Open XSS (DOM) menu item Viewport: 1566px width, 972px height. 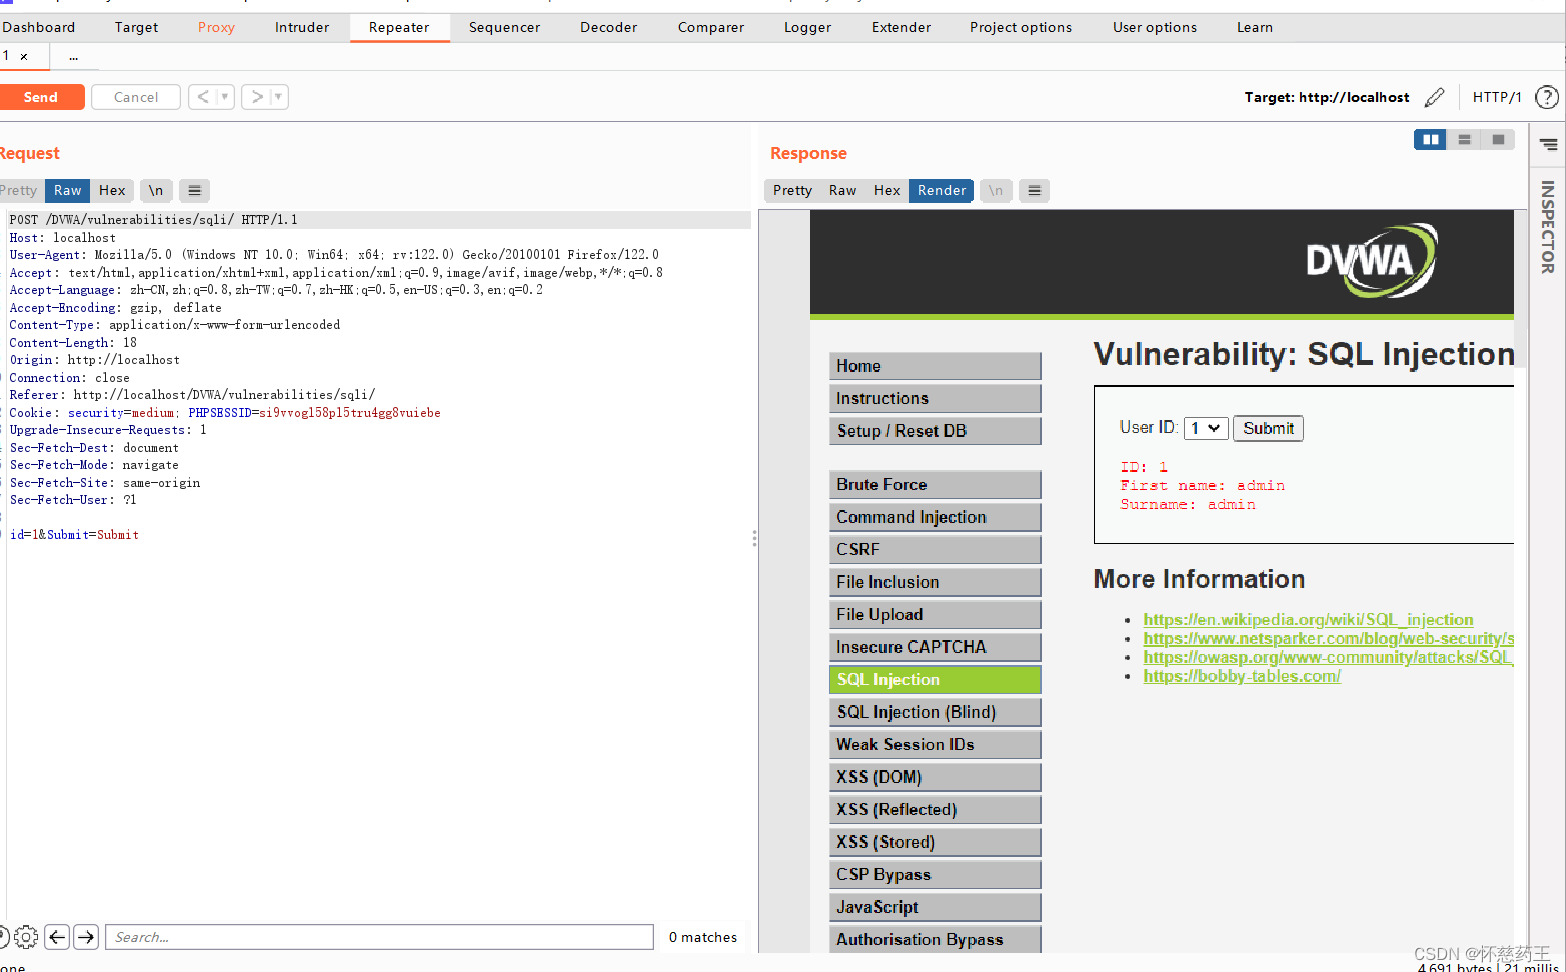(935, 777)
